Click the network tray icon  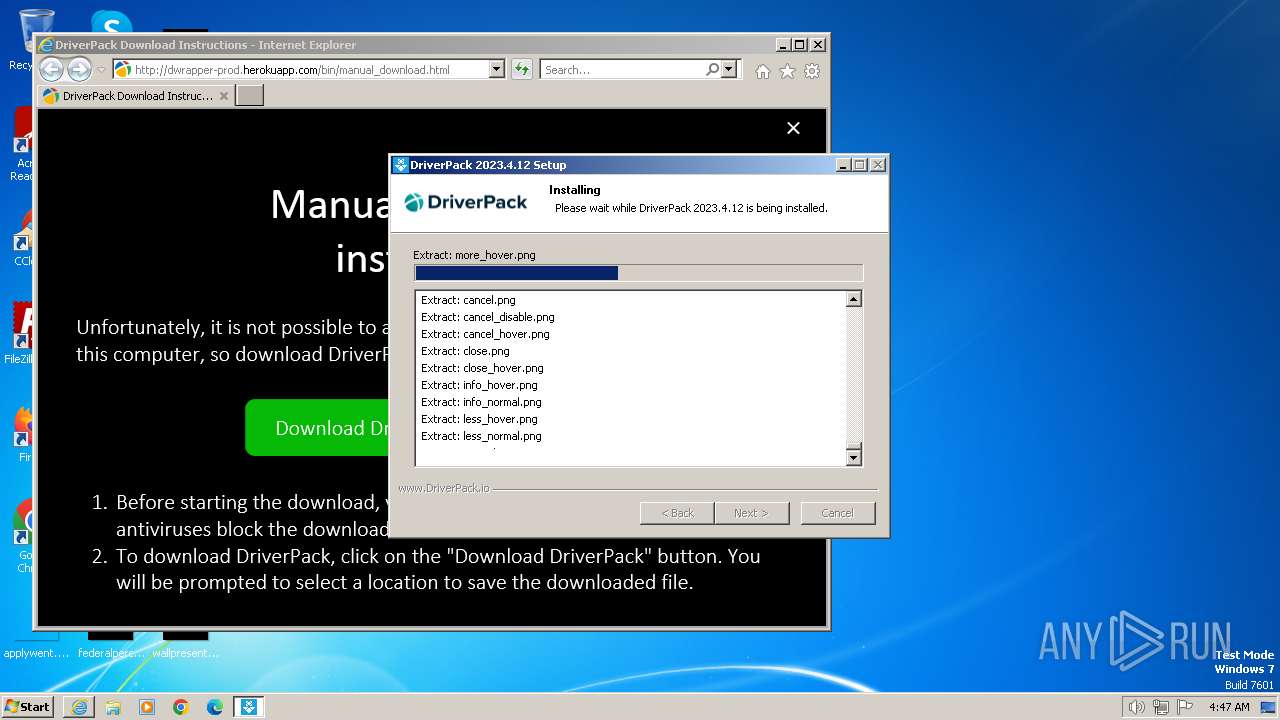coord(1161,707)
